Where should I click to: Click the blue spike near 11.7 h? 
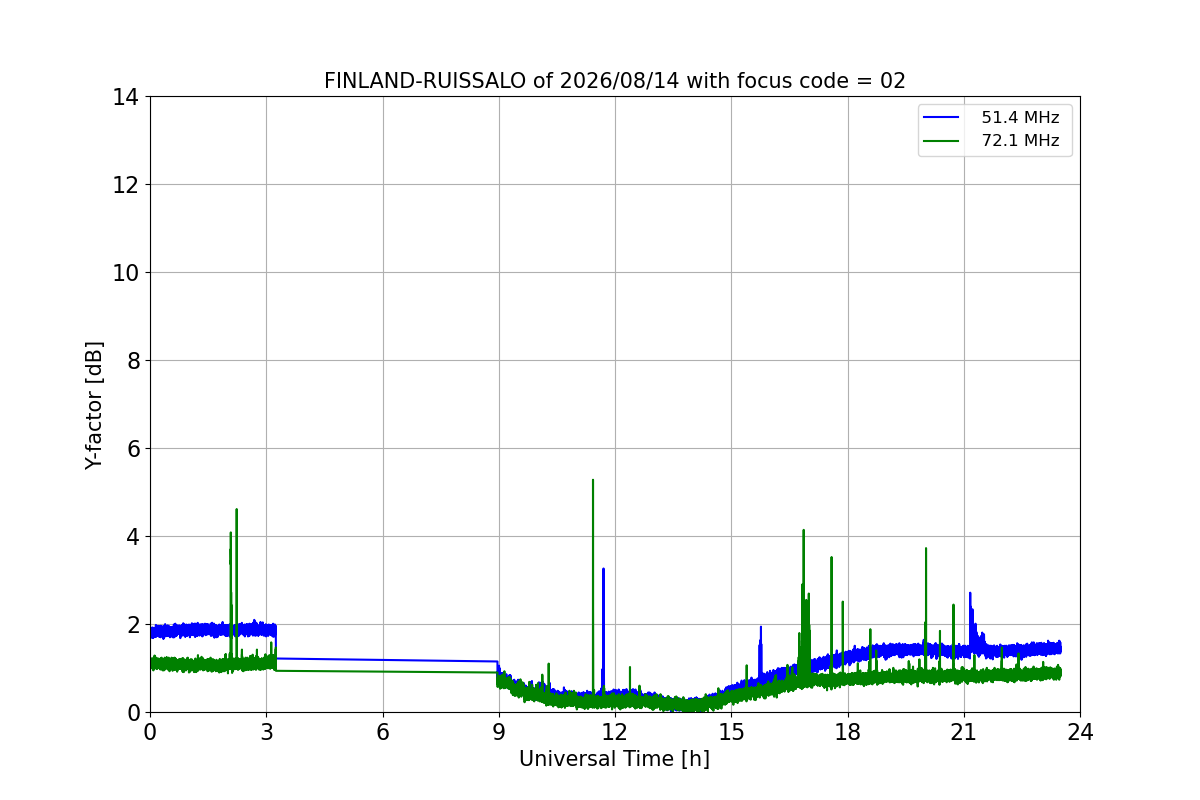pyautogui.click(x=603, y=569)
